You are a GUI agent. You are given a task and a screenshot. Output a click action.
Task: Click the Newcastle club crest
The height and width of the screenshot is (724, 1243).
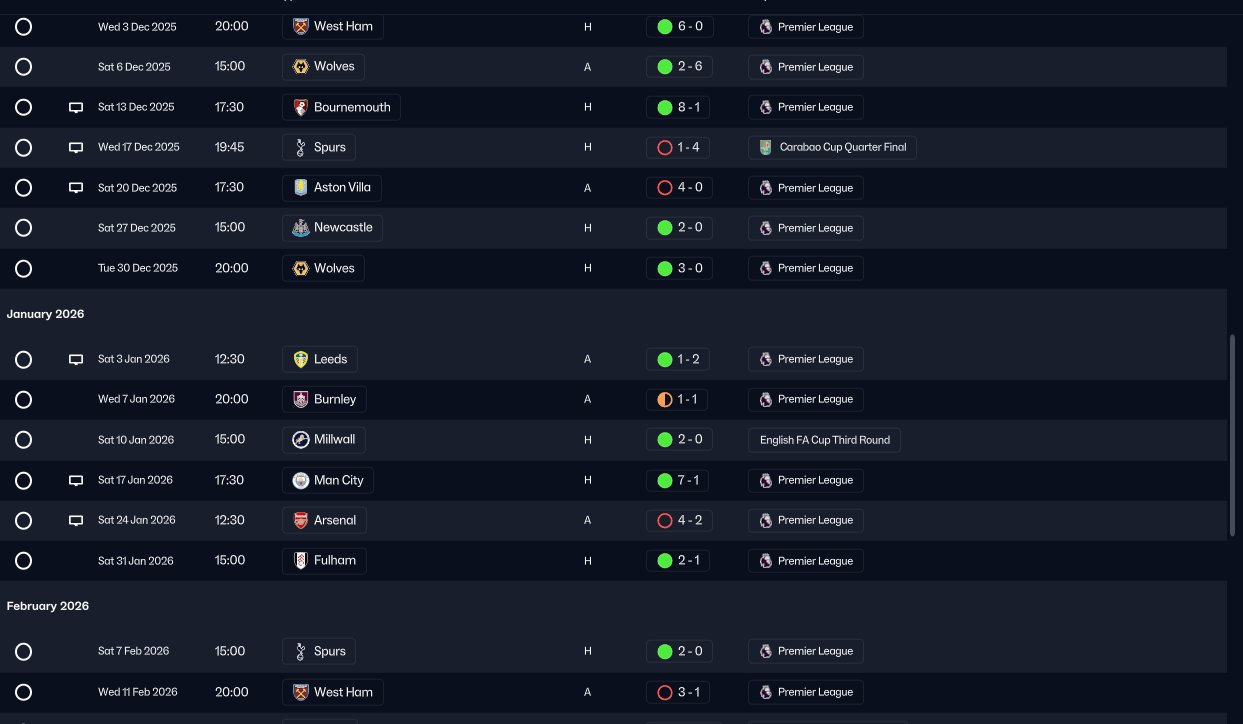pos(300,227)
